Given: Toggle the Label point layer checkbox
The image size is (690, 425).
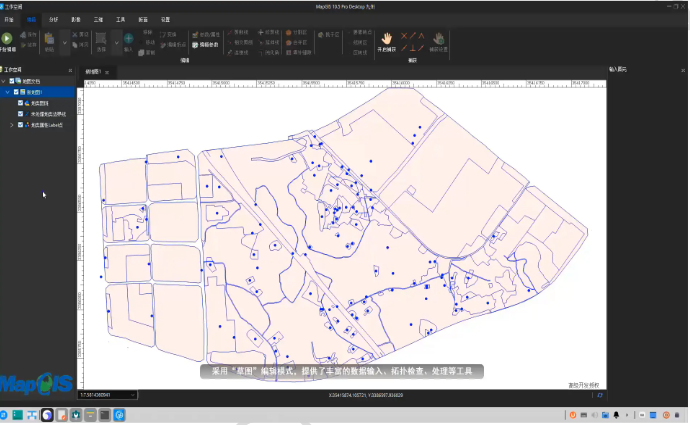Looking at the screenshot, I should coord(20,125).
